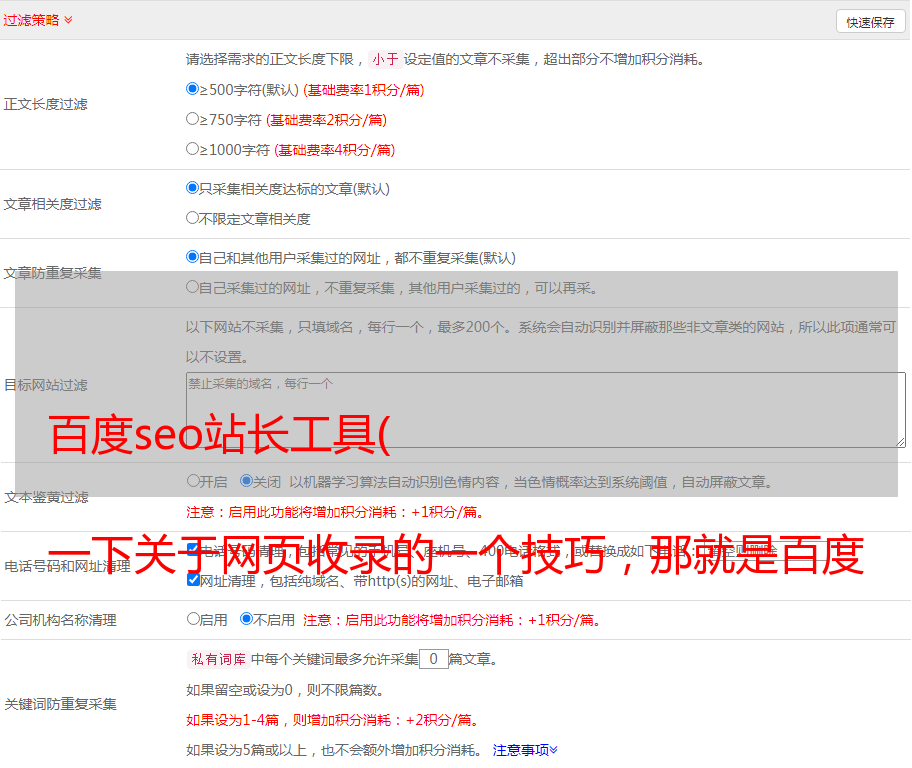
Task: Select ≥1000字符 length filter option
Action: [x=193, y=149]
